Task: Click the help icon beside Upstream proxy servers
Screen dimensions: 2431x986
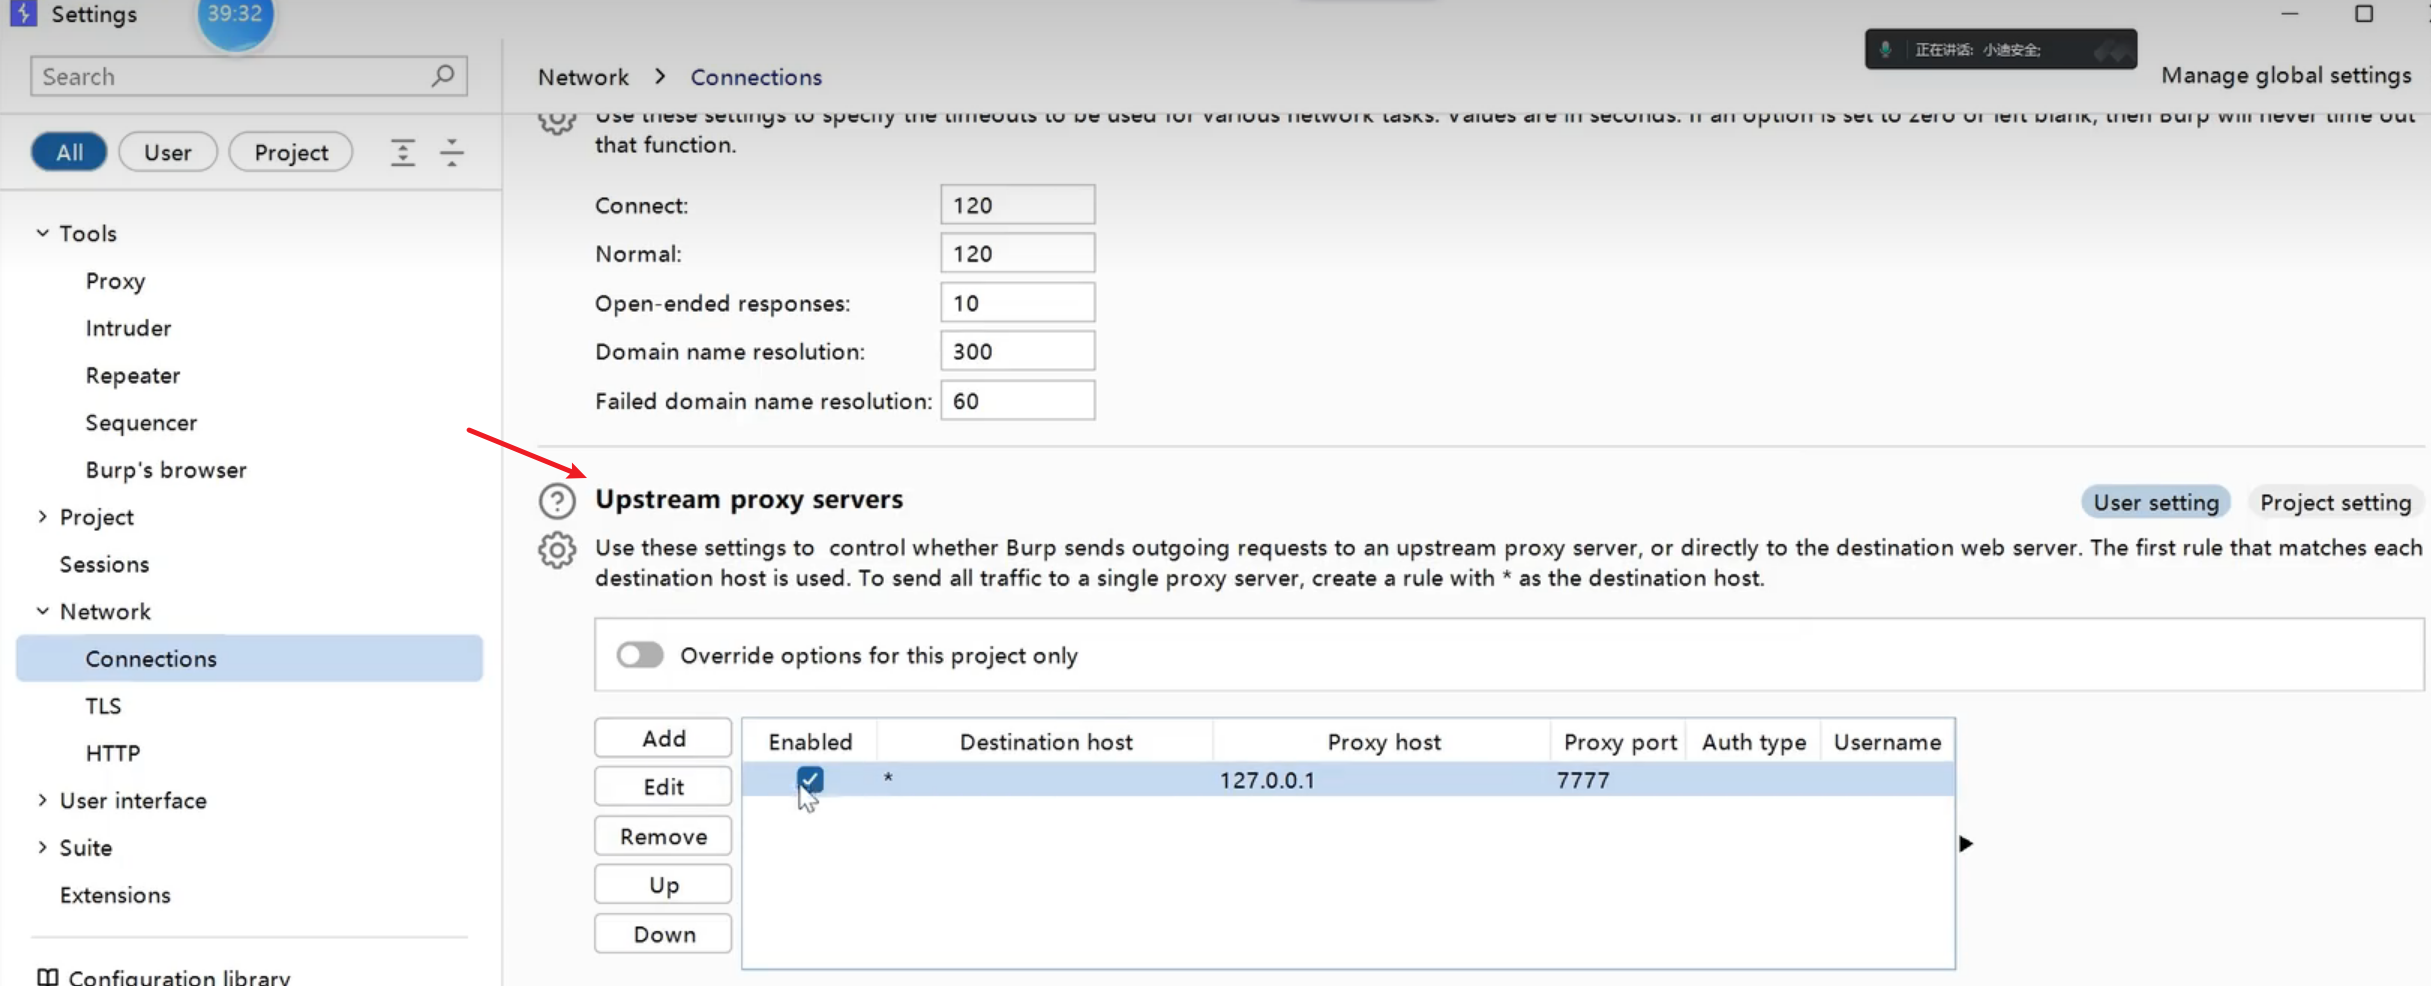Action: pyautogui.click(x=557, y=501)
